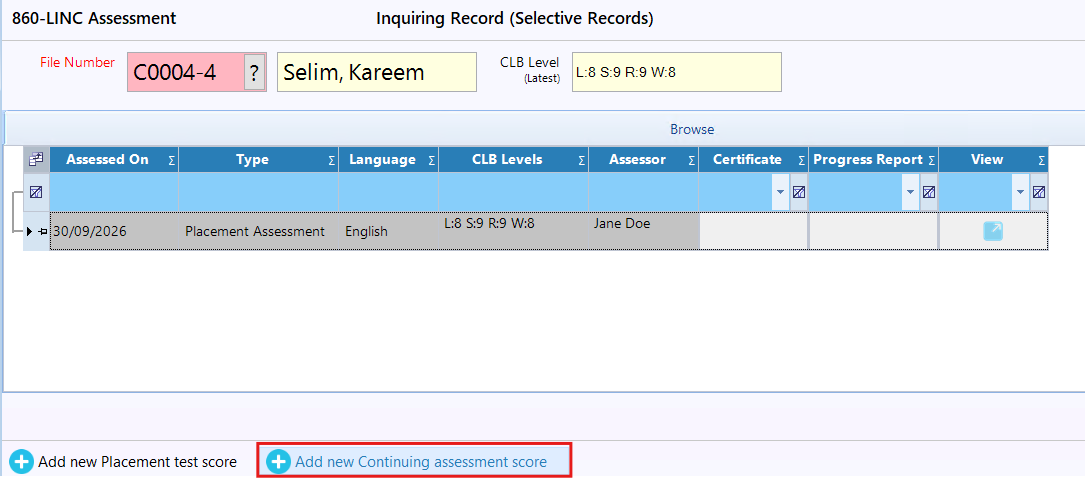The height and width of the screenshot is (478, 1085).
Task: Click the plus icon beside Add new Placement test score
Action: coord(22,461)
